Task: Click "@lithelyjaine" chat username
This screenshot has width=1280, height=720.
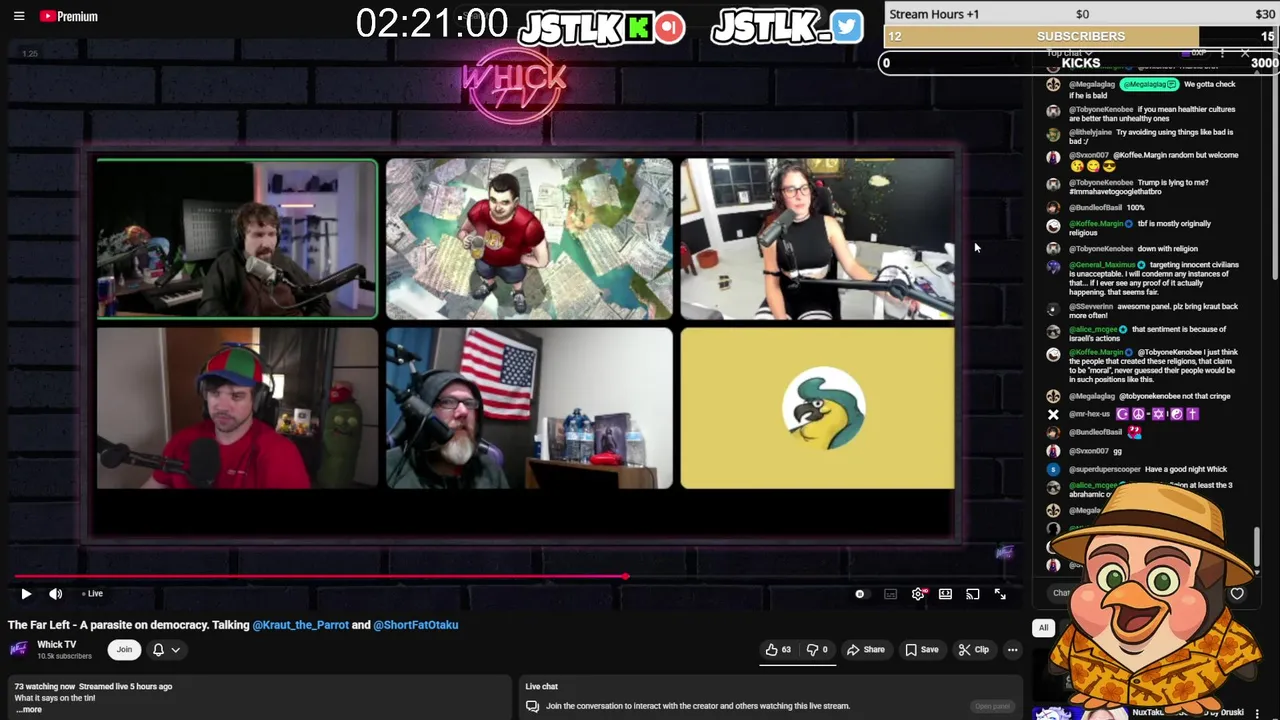Action: pos(1090,132)
